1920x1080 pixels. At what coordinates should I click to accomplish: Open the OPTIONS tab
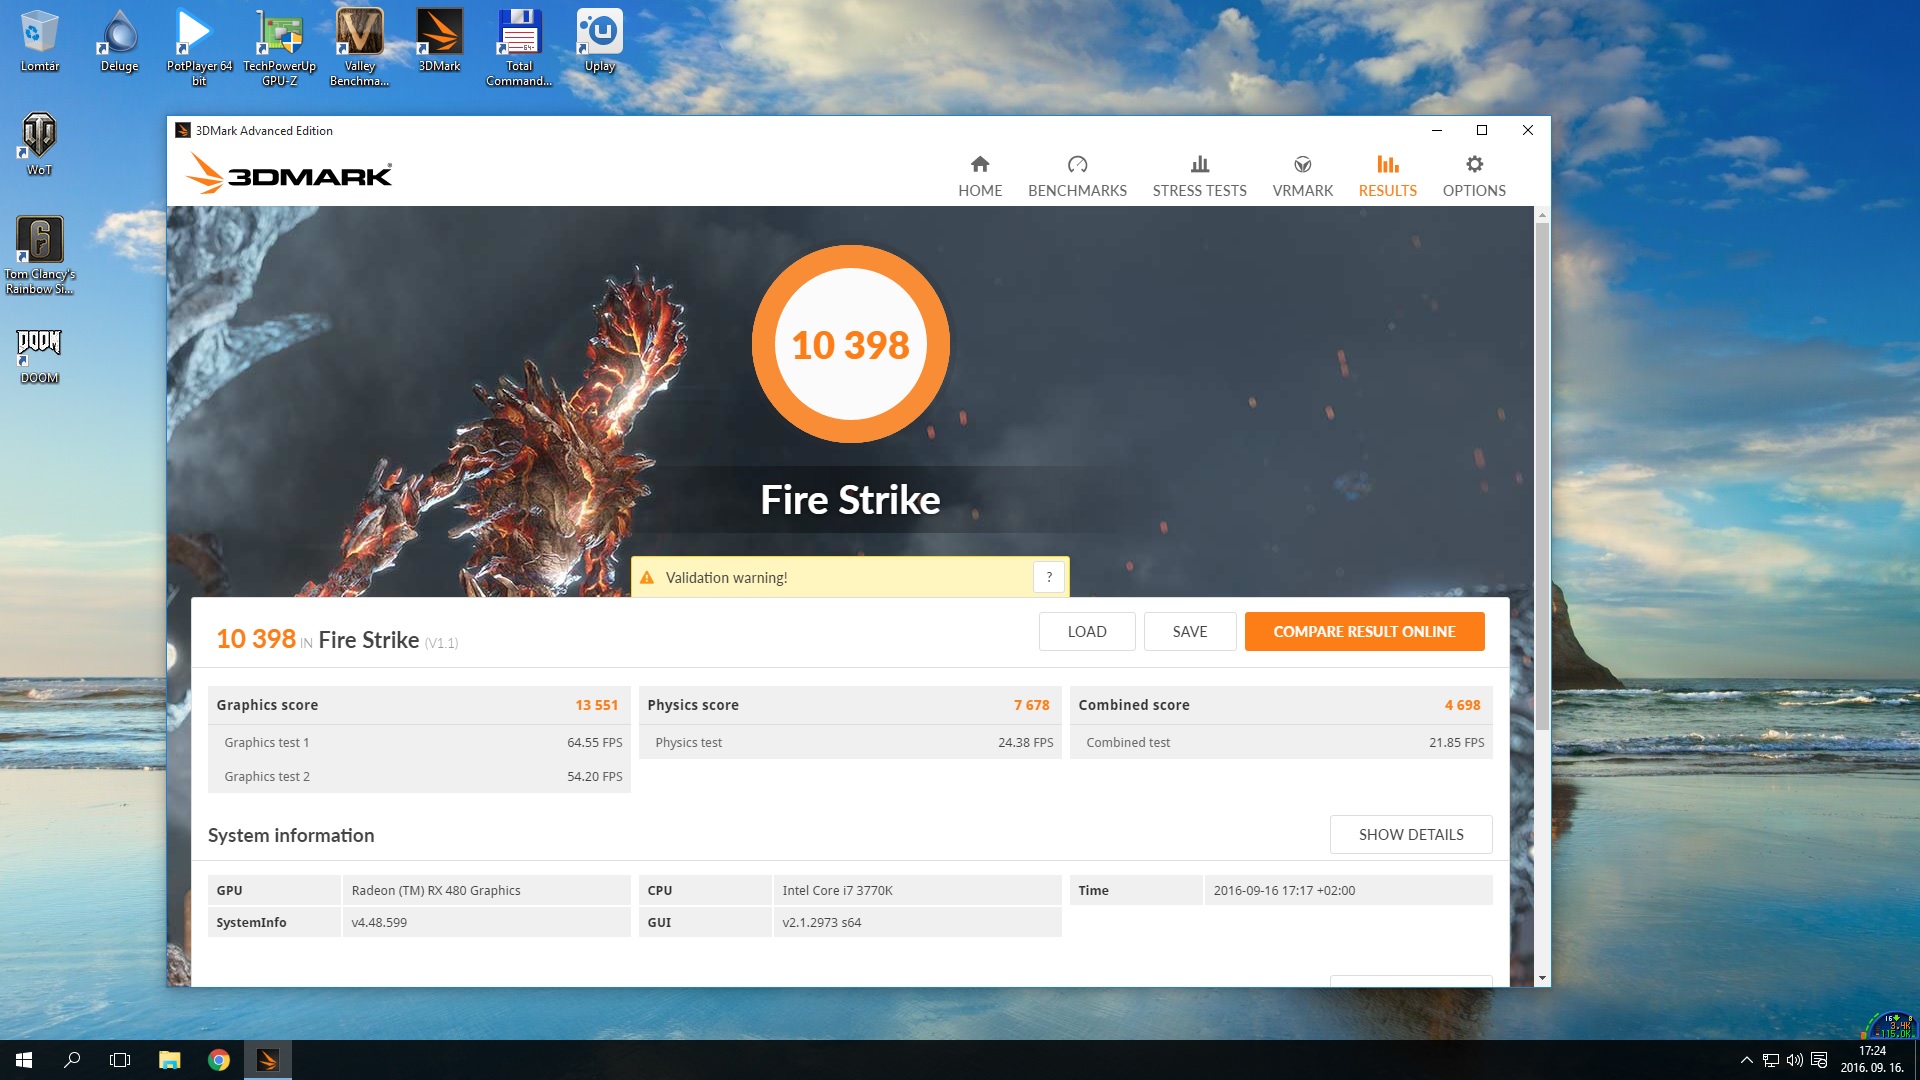[1474, 176]
